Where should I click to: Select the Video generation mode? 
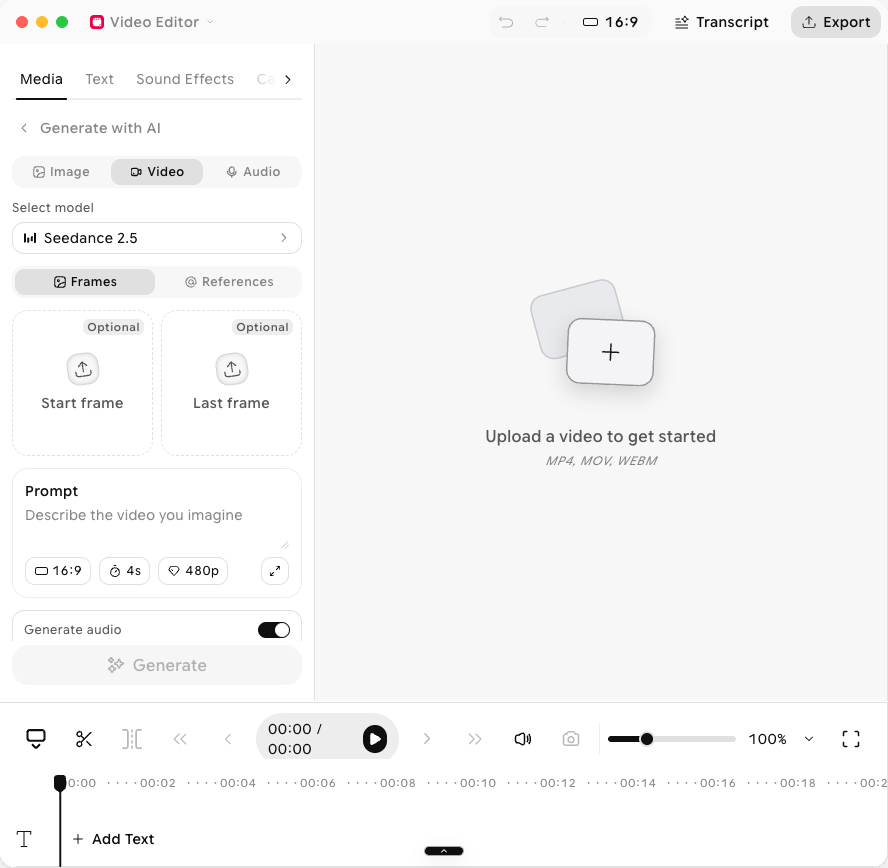tap(157, 172)
